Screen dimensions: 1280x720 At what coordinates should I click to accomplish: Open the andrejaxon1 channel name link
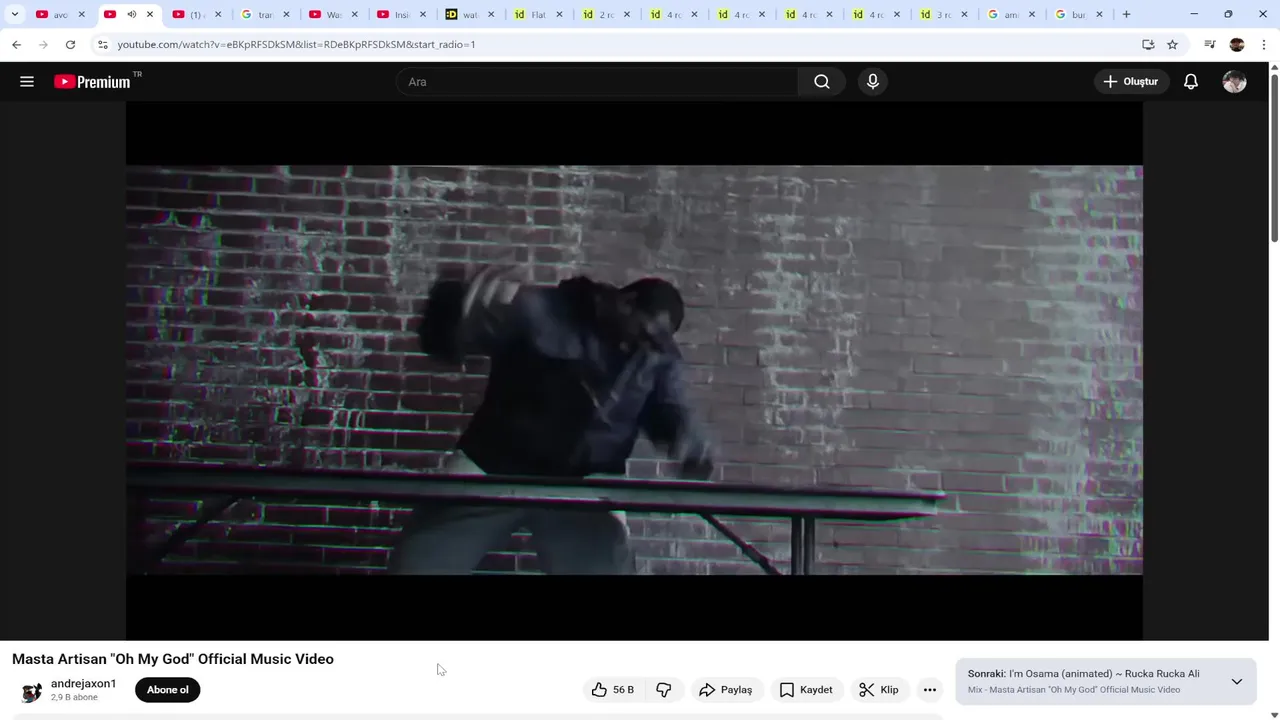(x=83, y=684)
